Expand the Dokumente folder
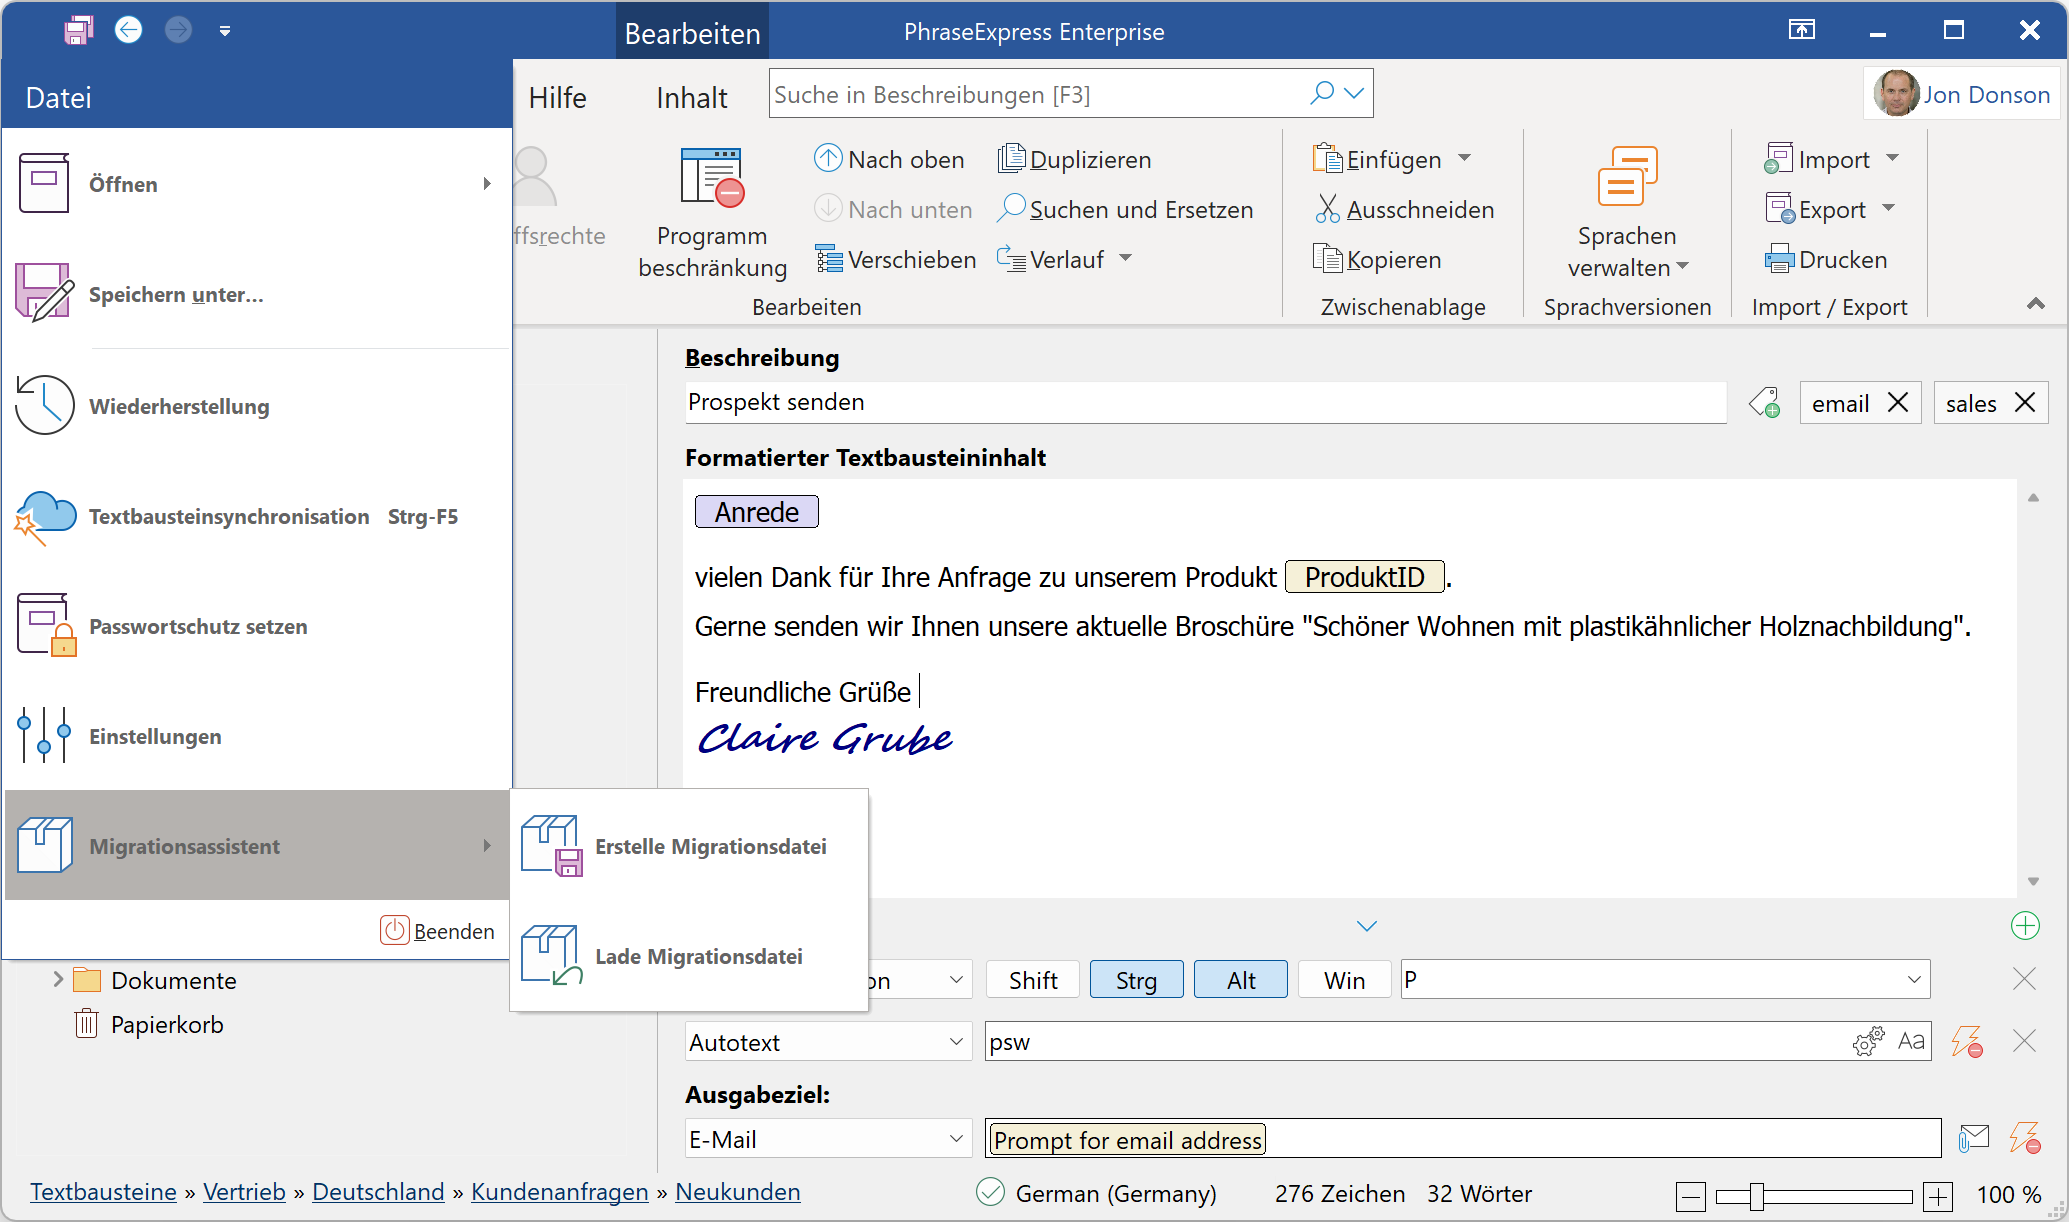 pyautogui.click(x=58, y=980)
